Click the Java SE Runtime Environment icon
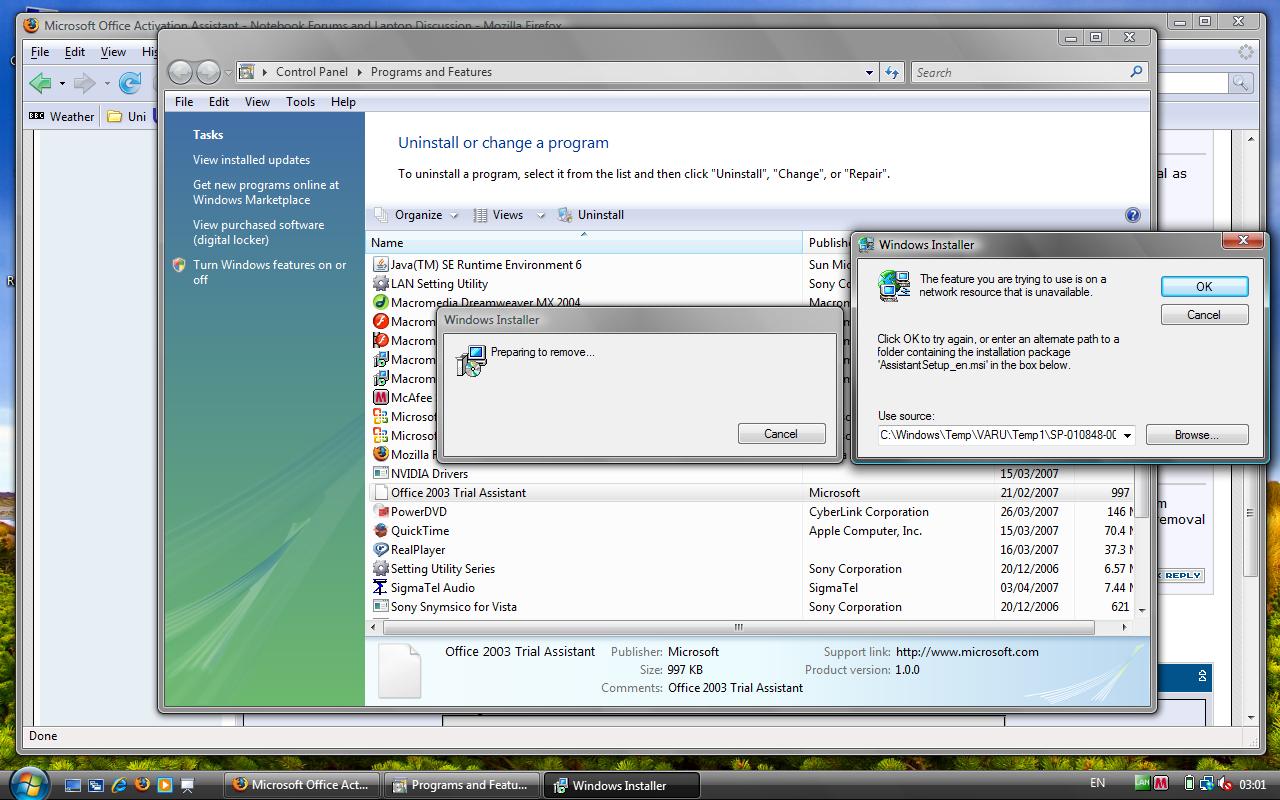This screenshot has height=800, width=1280. pyautogui.click(x=380, y=264)
